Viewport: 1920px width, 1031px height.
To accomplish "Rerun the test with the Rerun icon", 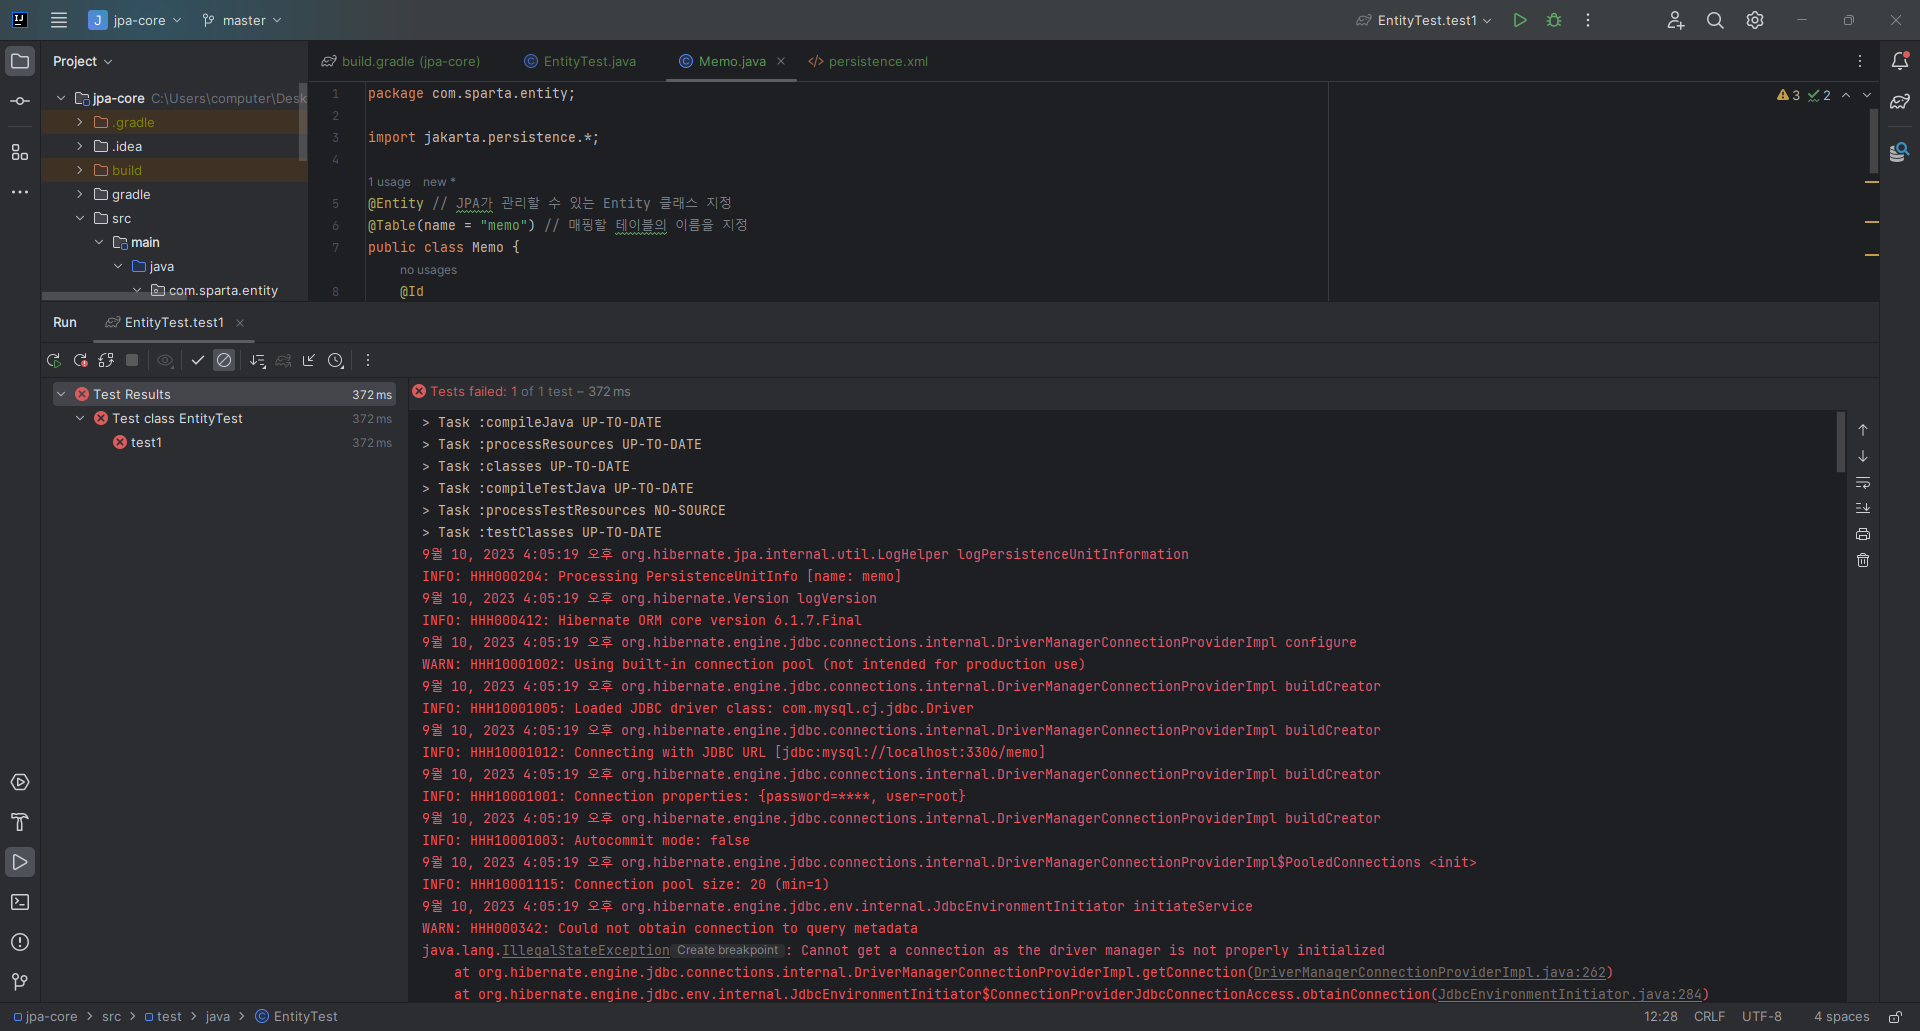I will point(54,360).
